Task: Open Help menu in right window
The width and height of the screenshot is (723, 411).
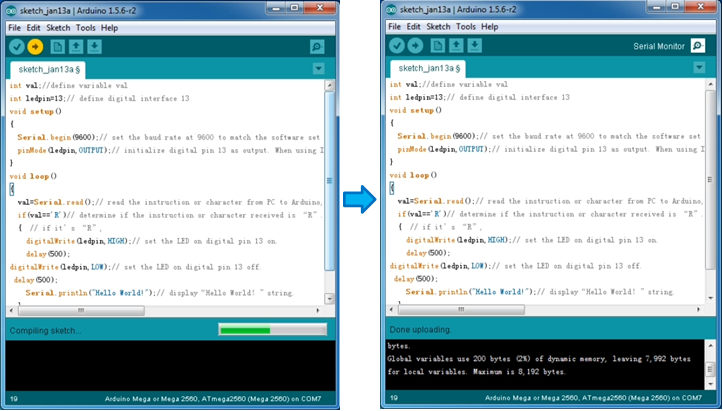Action: click(x=489, y=27)
